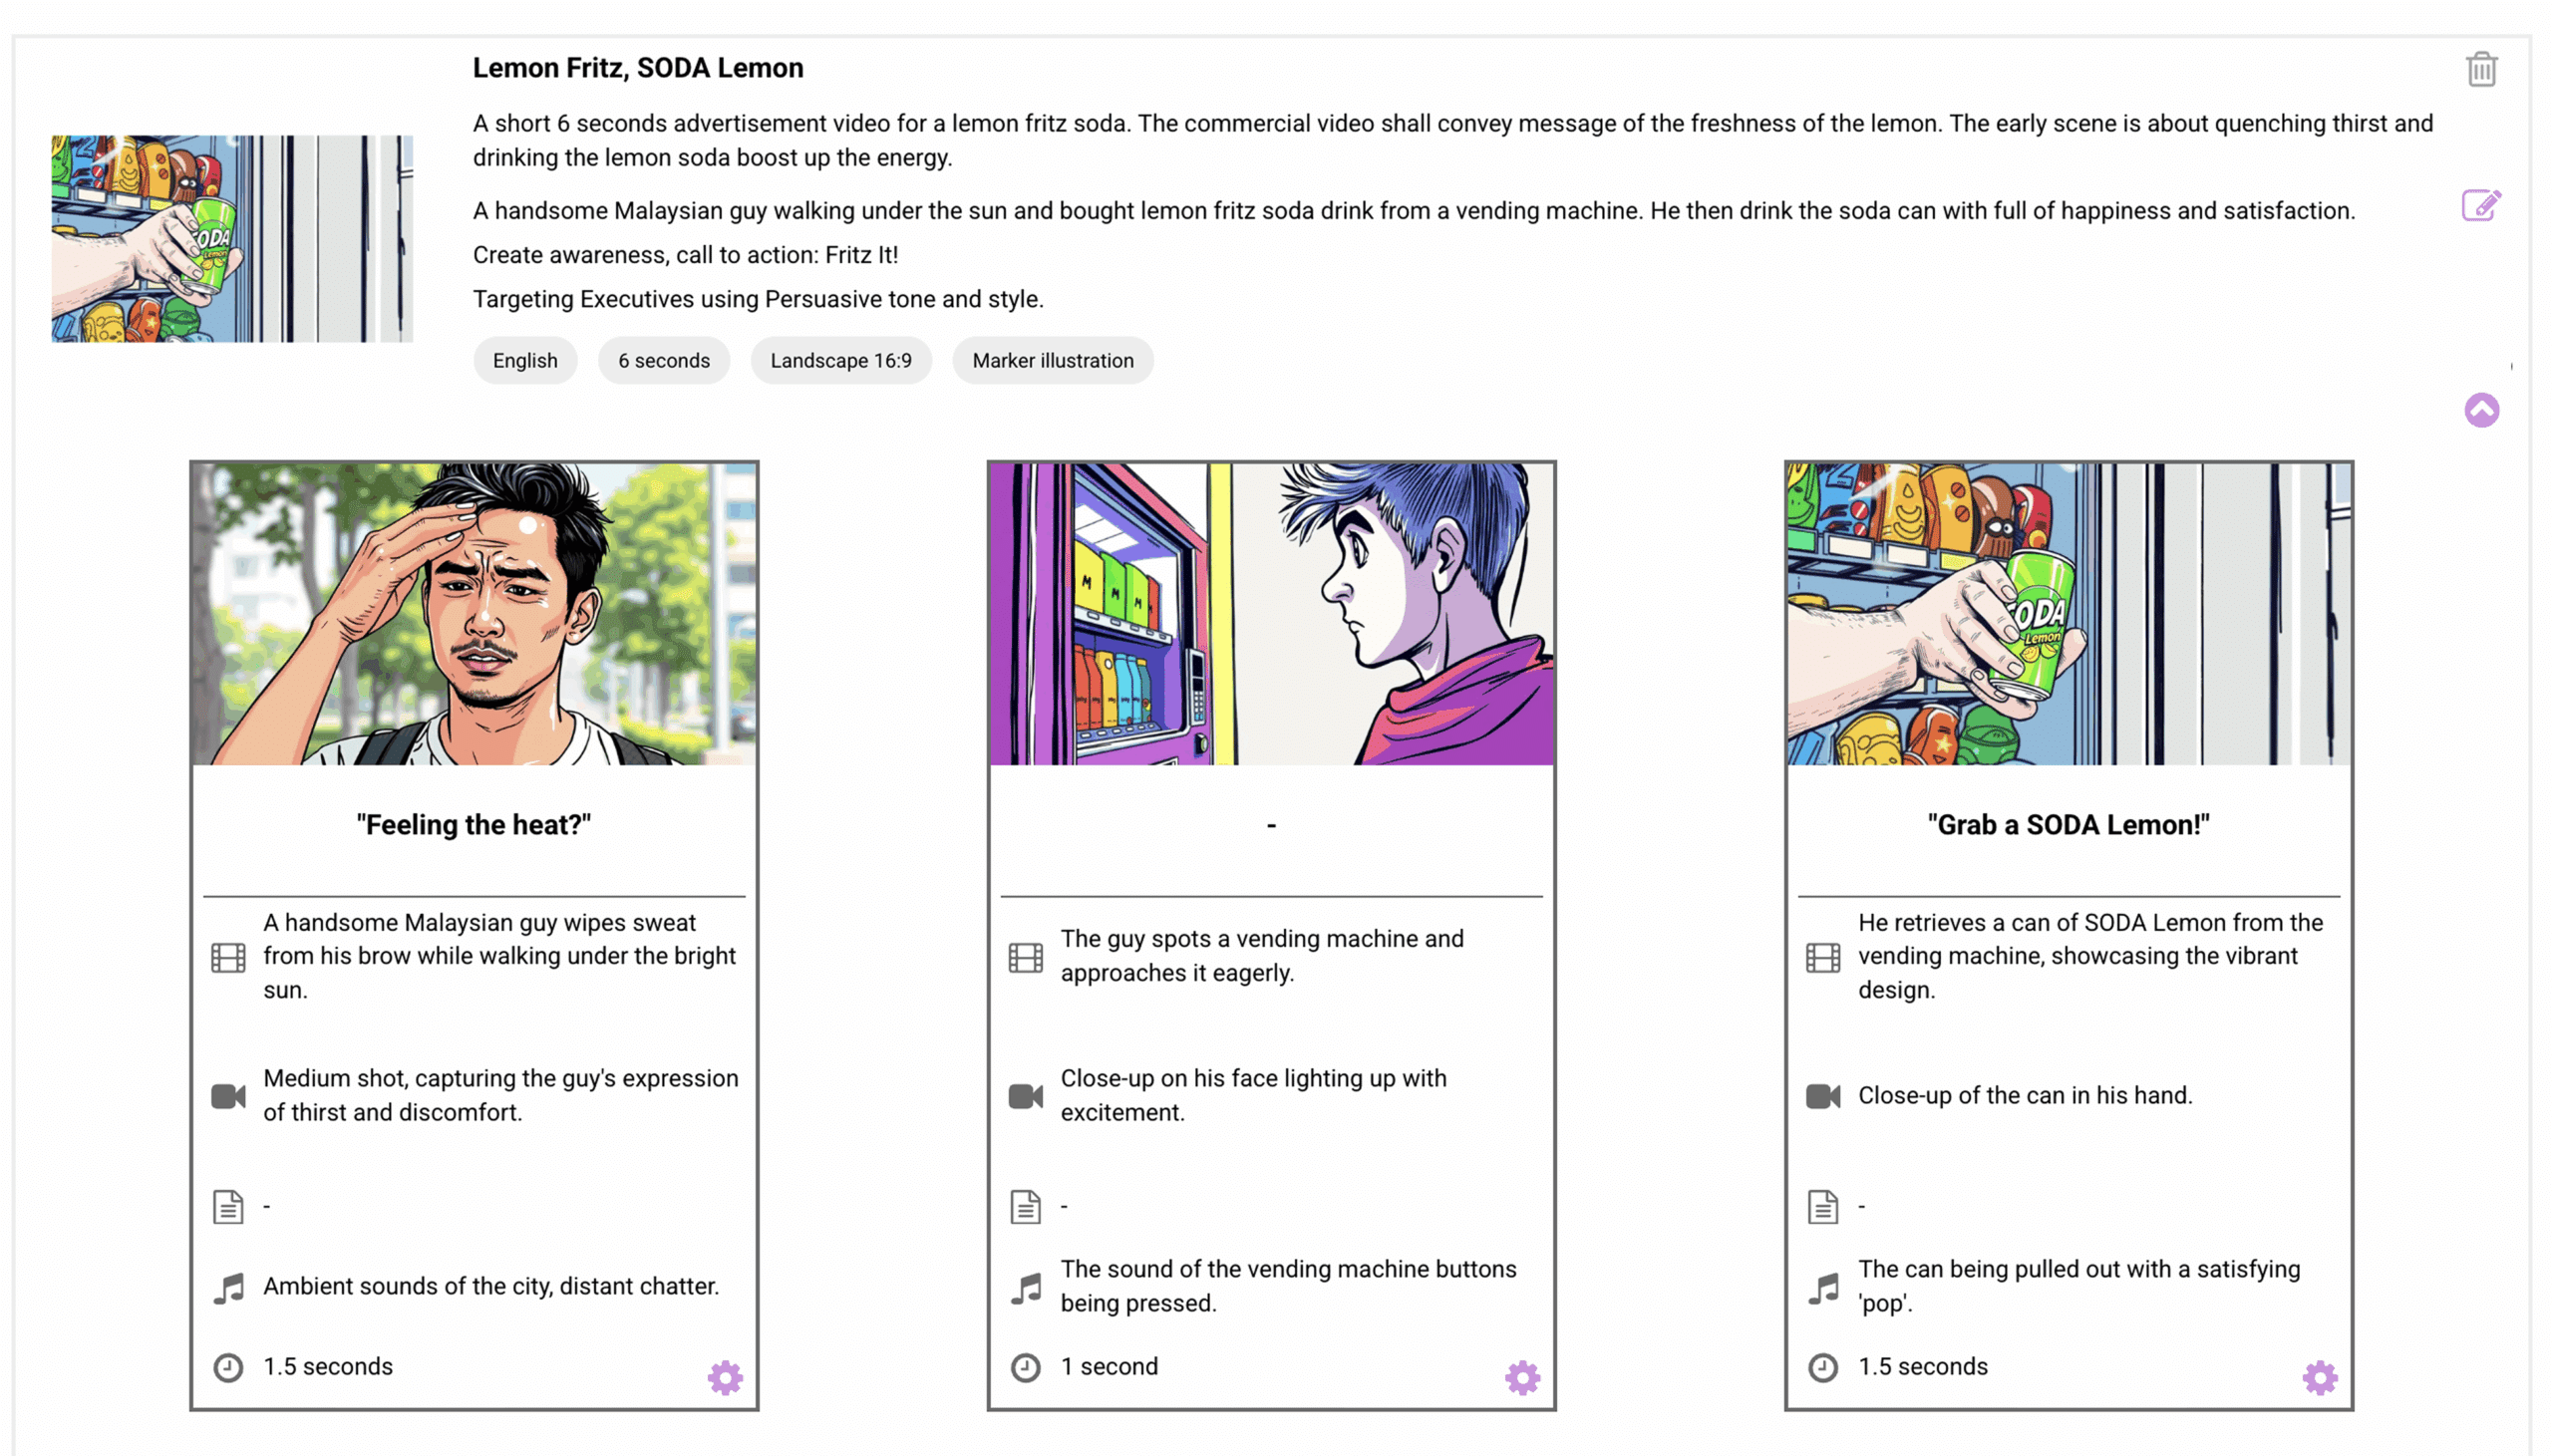The width and height of the screenshot is (2552, 1456).
Task: Collapse storyboard with purple up-arrow icon
Action: point(2481,410)
